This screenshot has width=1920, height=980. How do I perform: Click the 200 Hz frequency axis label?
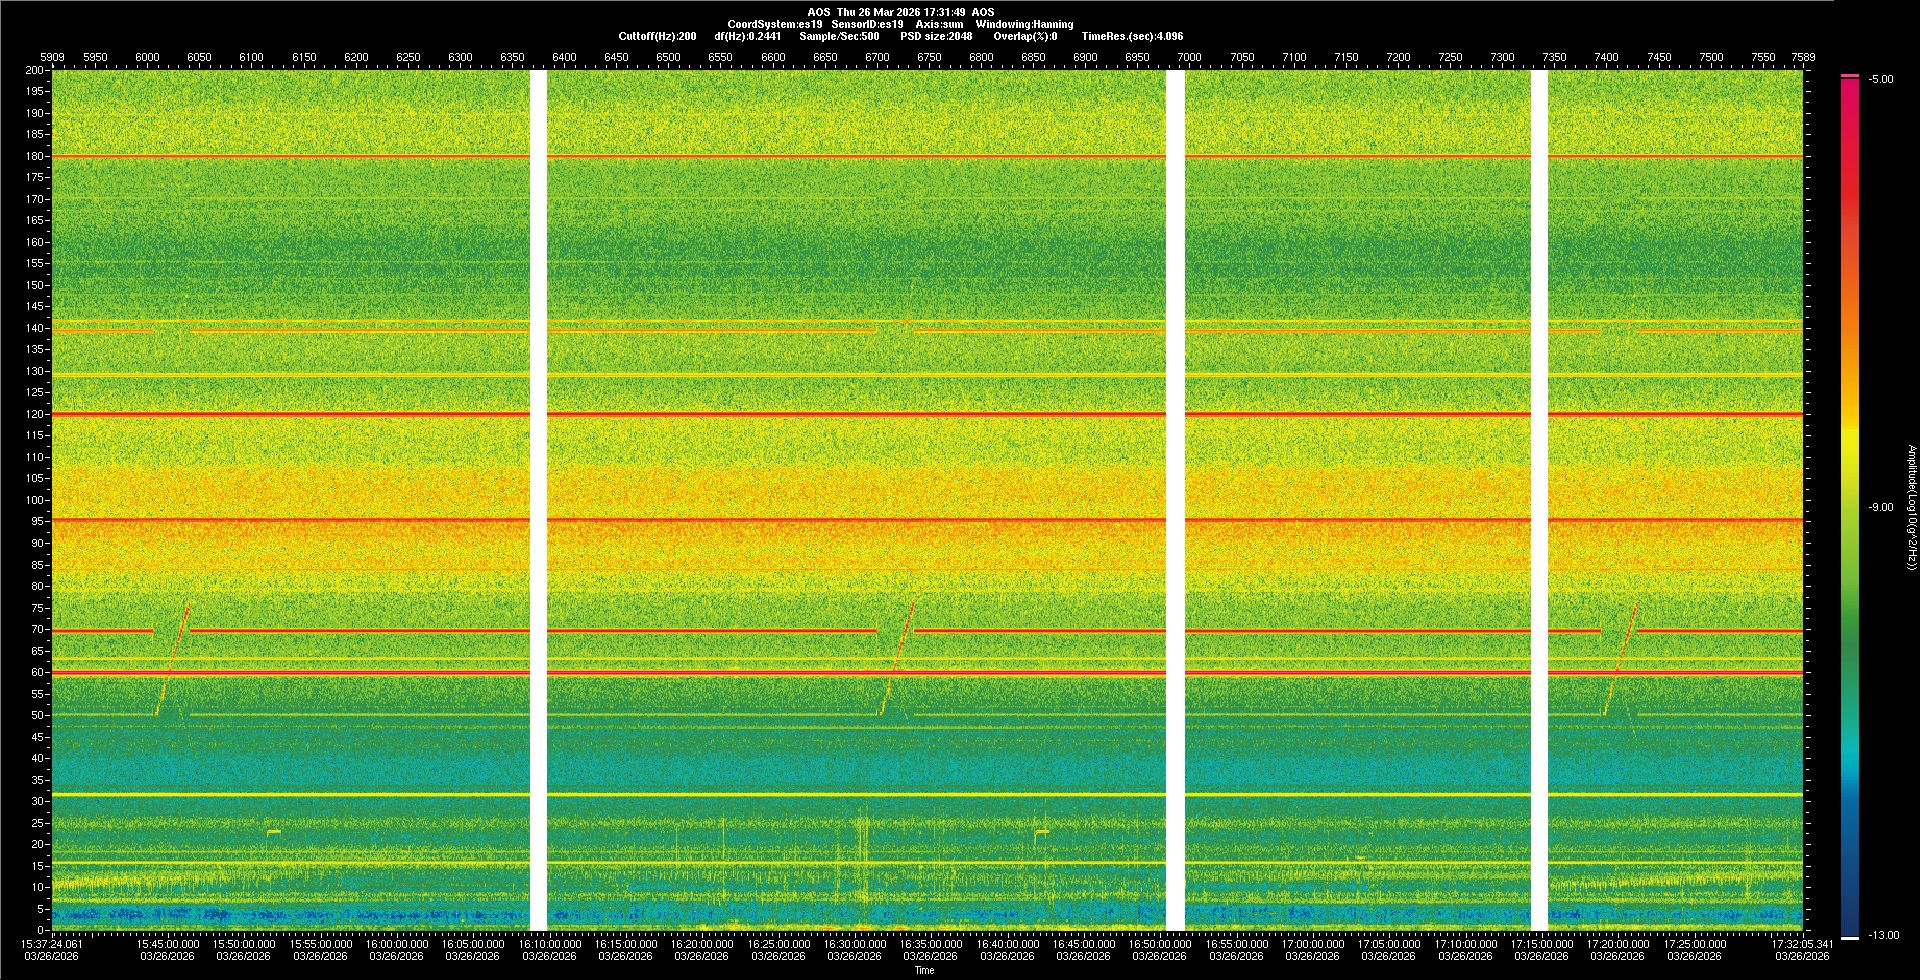35,70
